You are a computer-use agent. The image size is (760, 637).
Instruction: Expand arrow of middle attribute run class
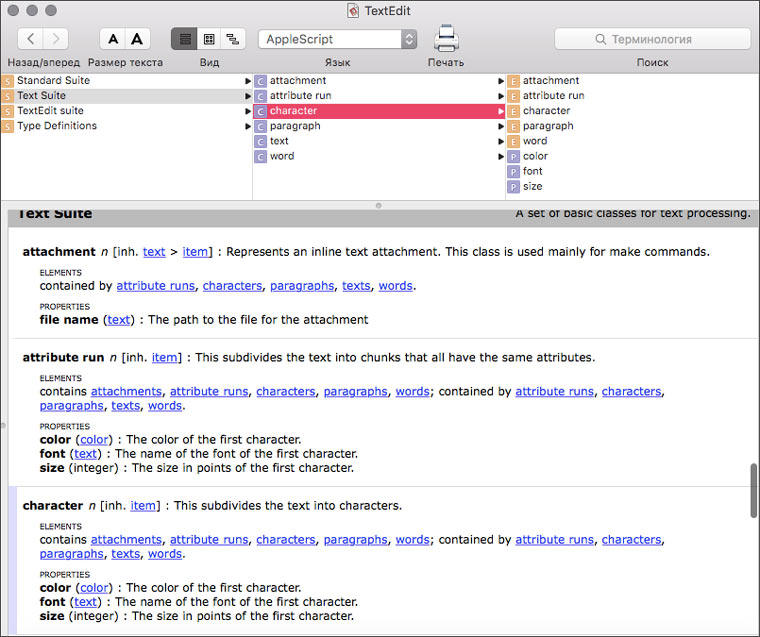coord(501,96)
